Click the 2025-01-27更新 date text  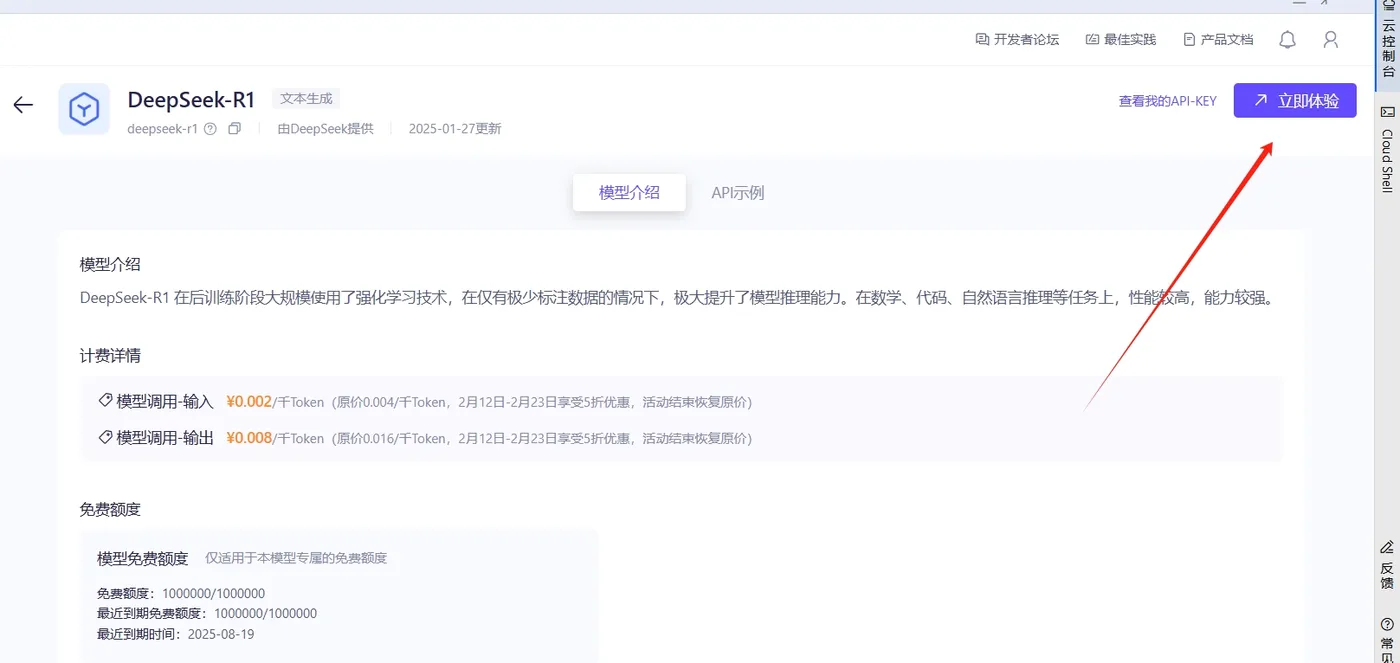[455, 129]
